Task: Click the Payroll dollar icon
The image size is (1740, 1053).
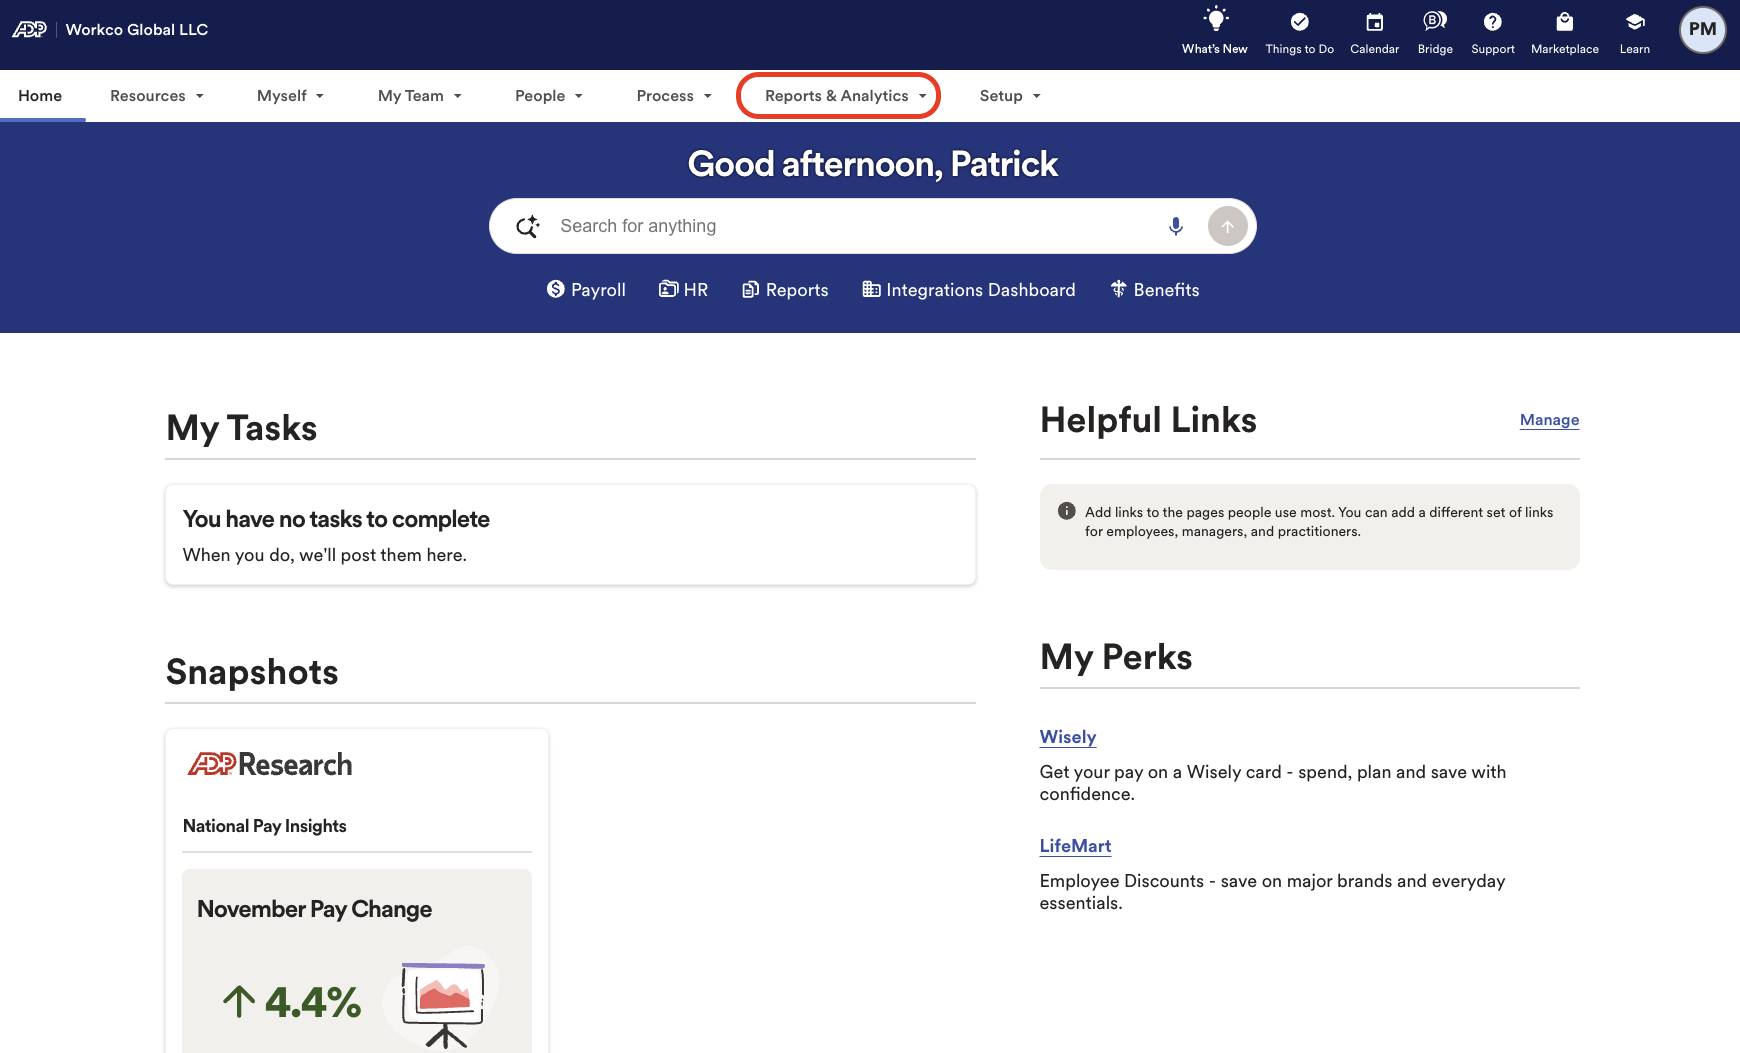Action: click(x=556, y=289)
